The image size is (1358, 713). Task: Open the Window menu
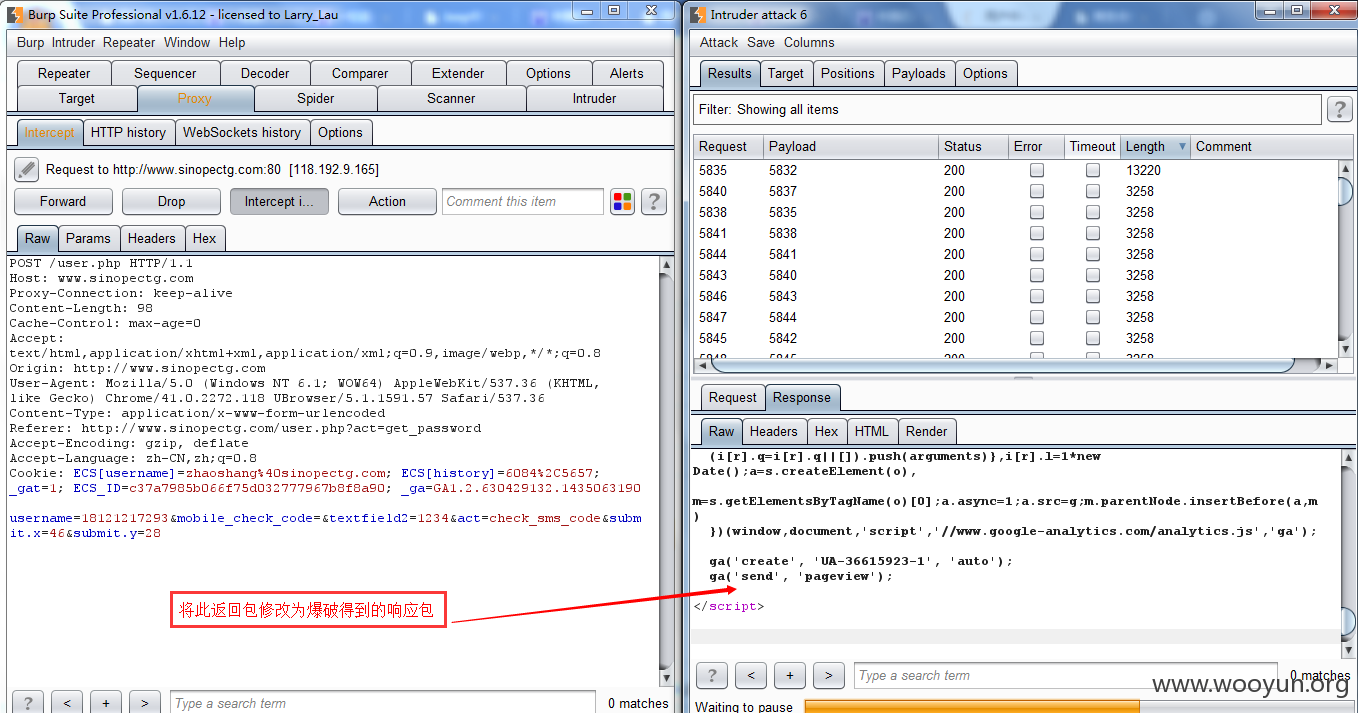tap(187, 42)
